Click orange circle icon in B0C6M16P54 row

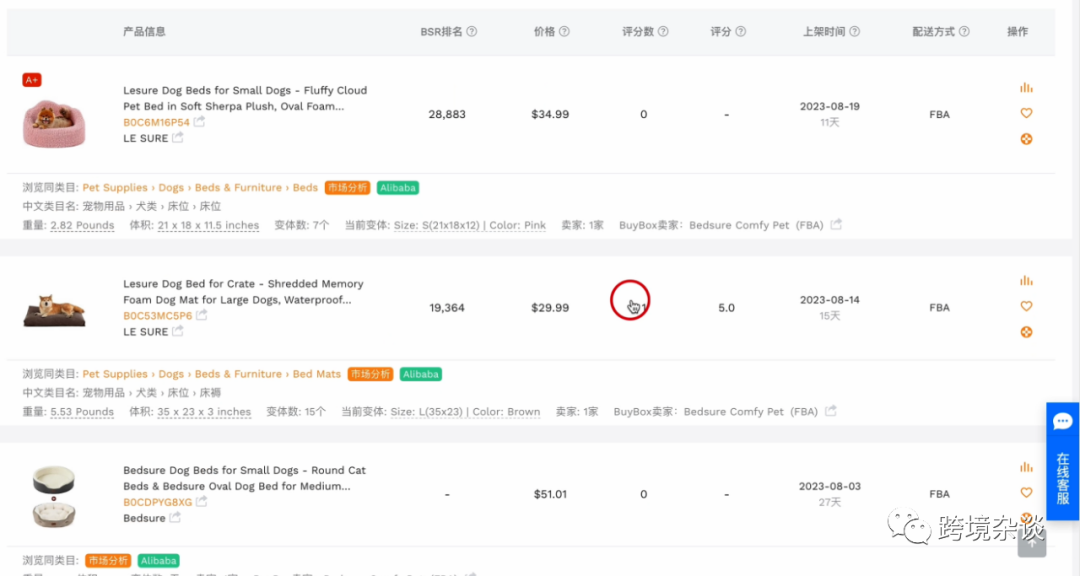[x=1026, y=139]
